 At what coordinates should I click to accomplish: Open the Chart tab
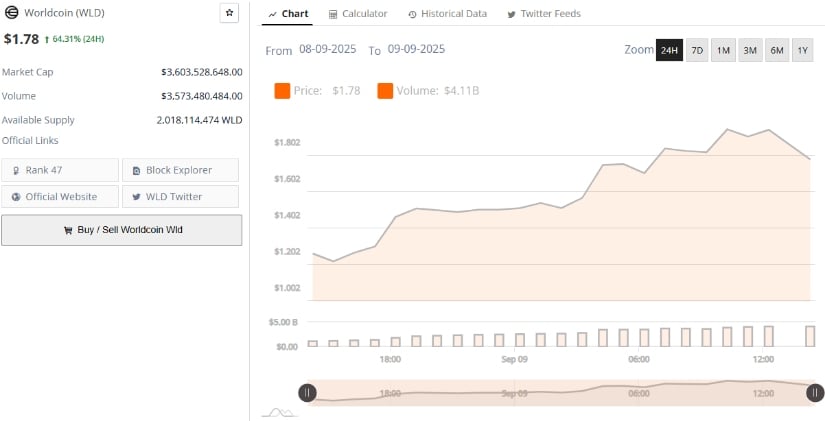[287, 14]
